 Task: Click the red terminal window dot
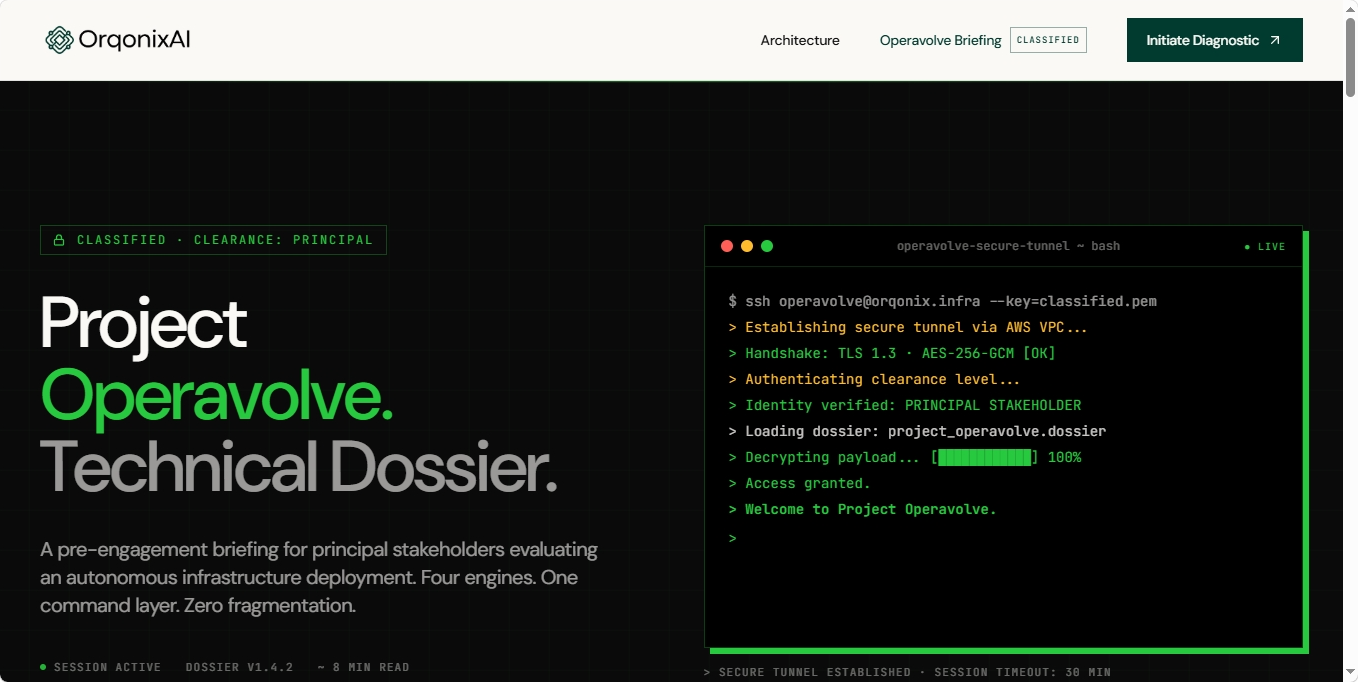point(727,246)
